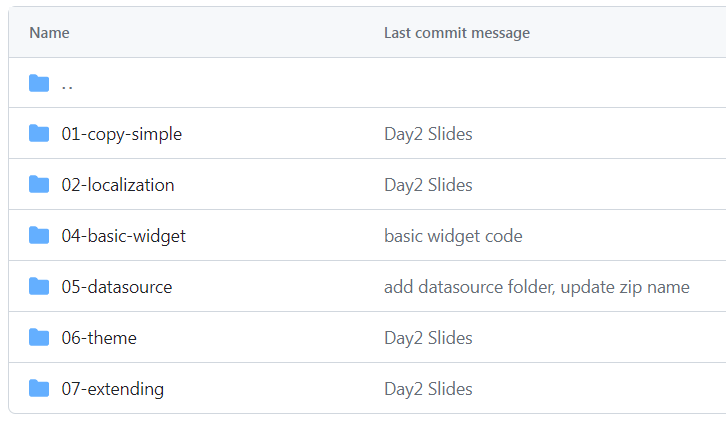This screenshot has width=726, height=429.
Task: Click the 04-basic-widget folder icon
Action: click(x=39, y=236)
